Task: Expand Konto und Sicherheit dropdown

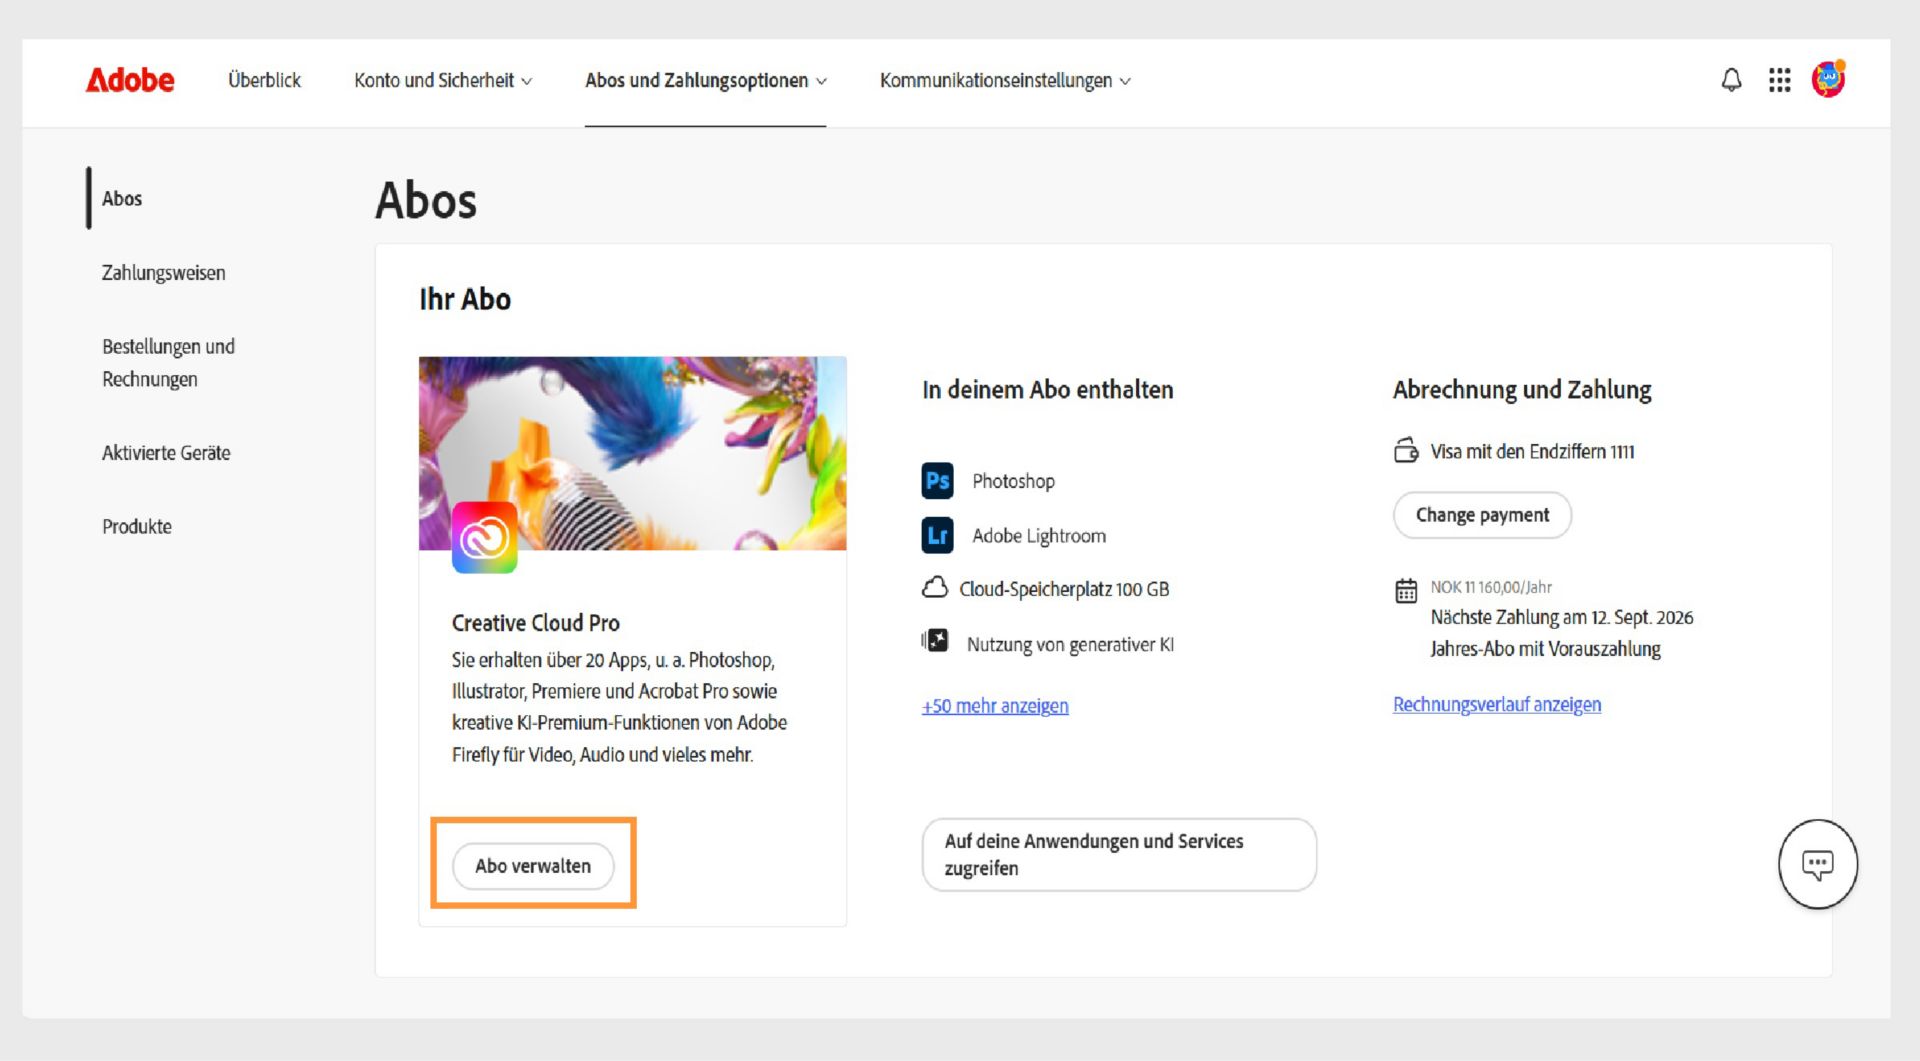Action: click(x=444, y=81)
